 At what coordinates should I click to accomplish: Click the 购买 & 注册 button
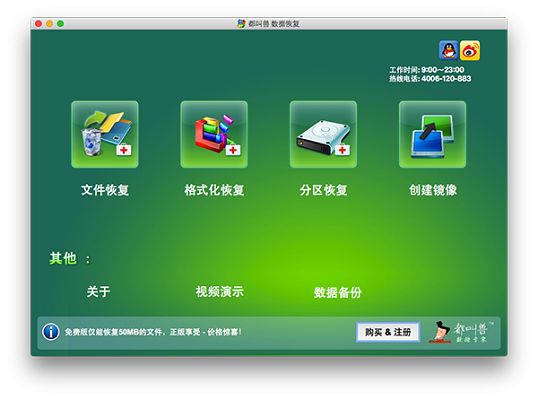pos(388,332)
